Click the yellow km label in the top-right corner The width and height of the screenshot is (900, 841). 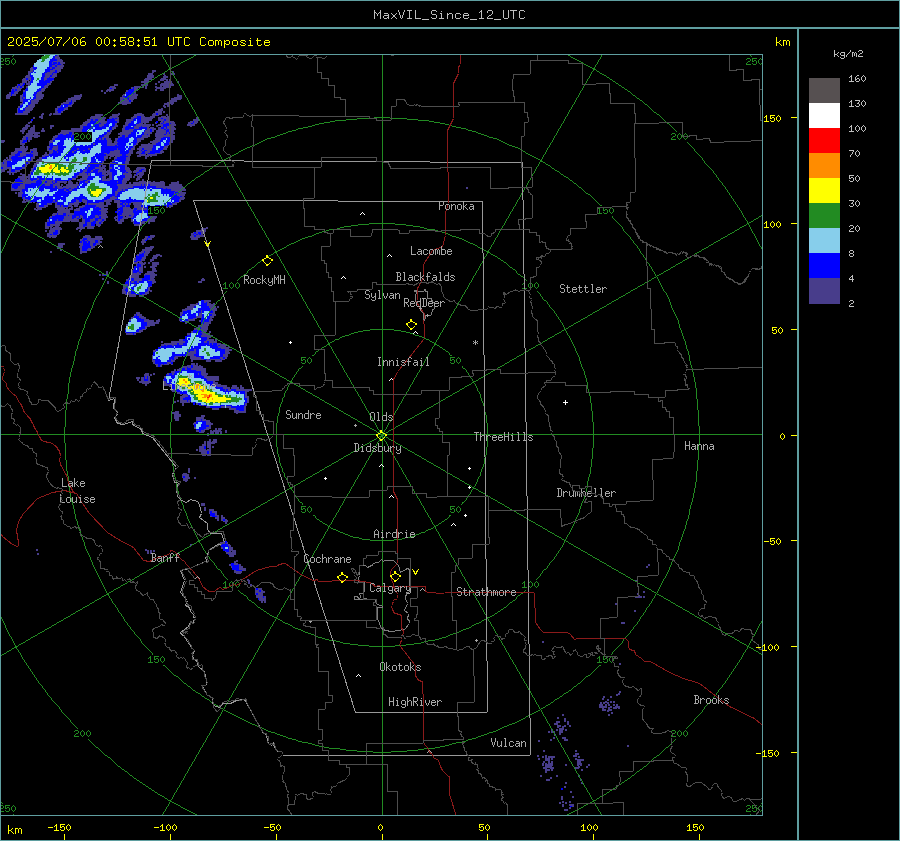click(x=782, y=42)
